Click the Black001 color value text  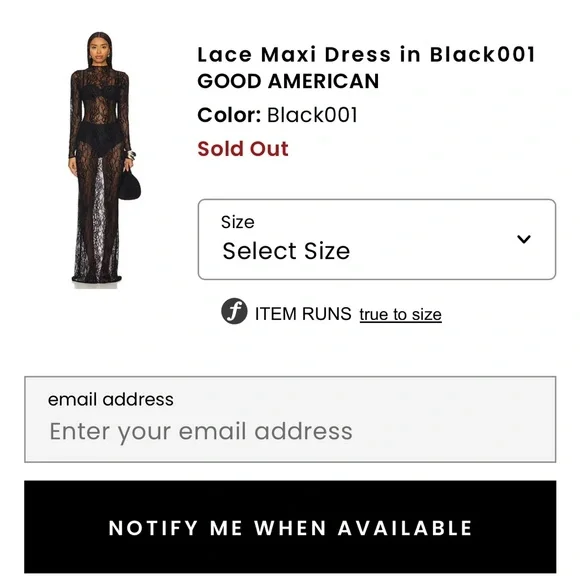tap(312, 115)
